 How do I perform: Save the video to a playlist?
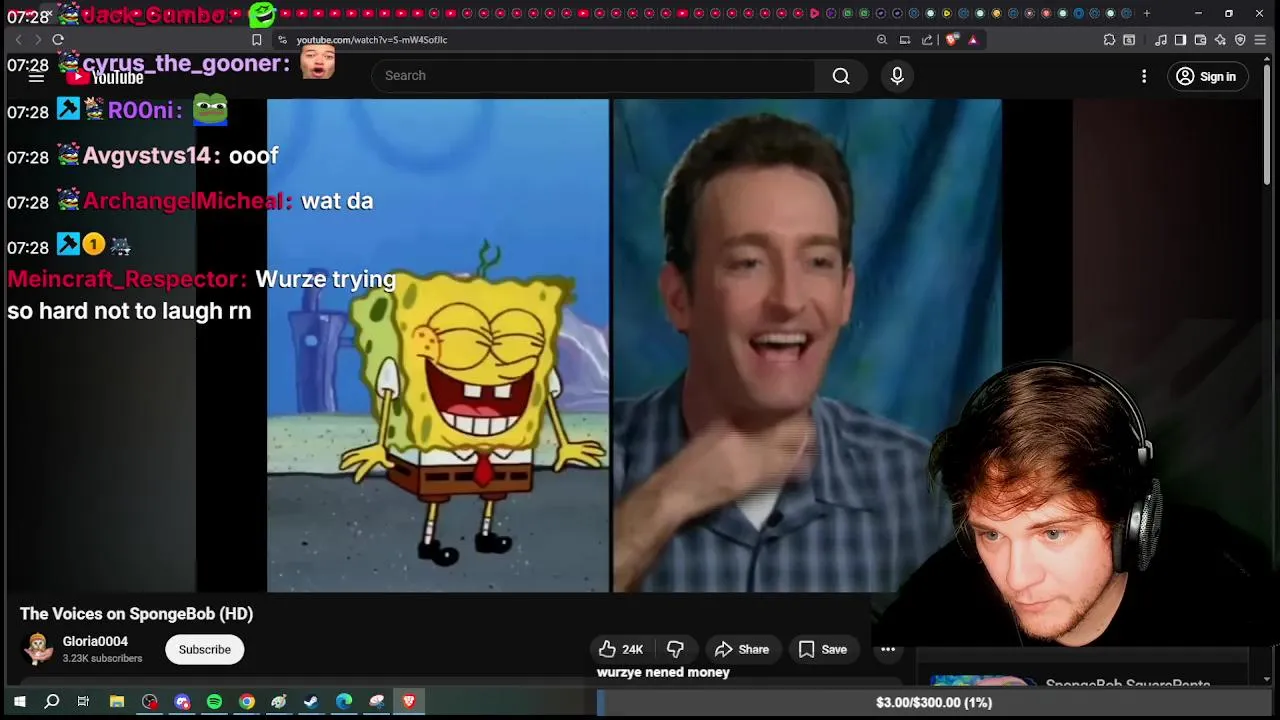(x=822, y=649)
